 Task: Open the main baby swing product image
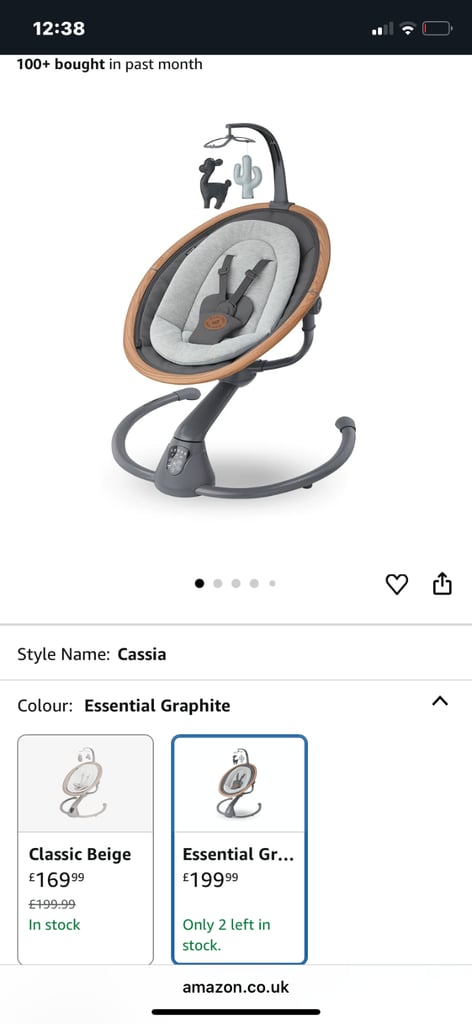234,310
